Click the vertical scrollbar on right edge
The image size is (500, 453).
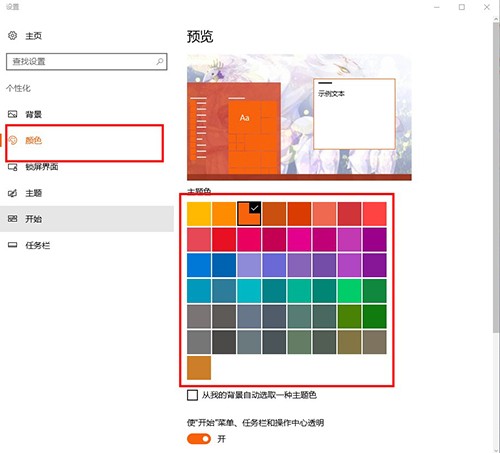click(496, 177)
